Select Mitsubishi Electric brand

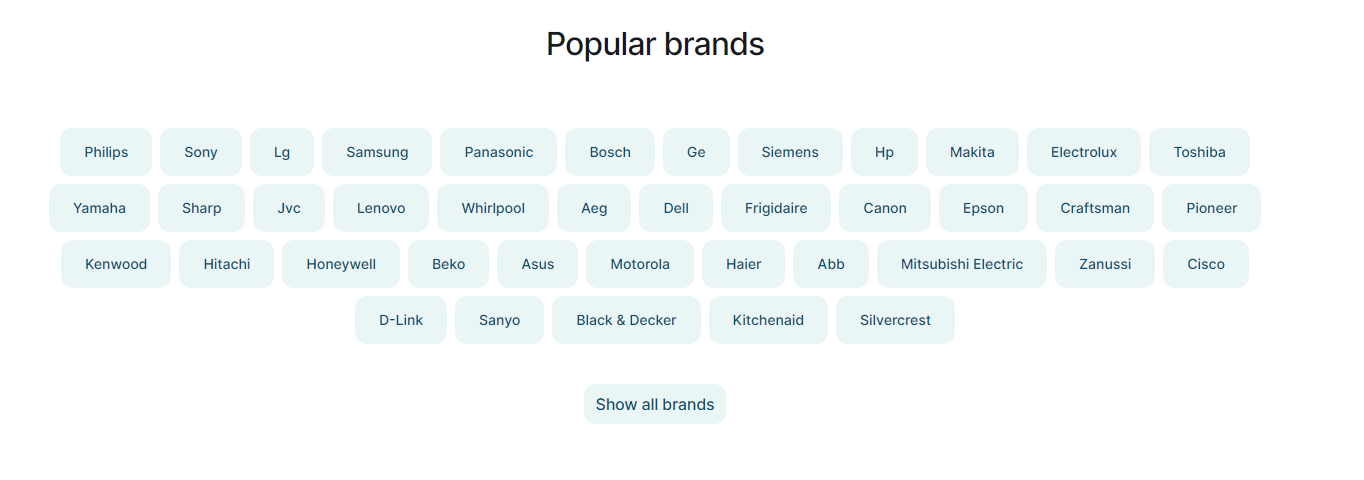[x=962, y=264]
